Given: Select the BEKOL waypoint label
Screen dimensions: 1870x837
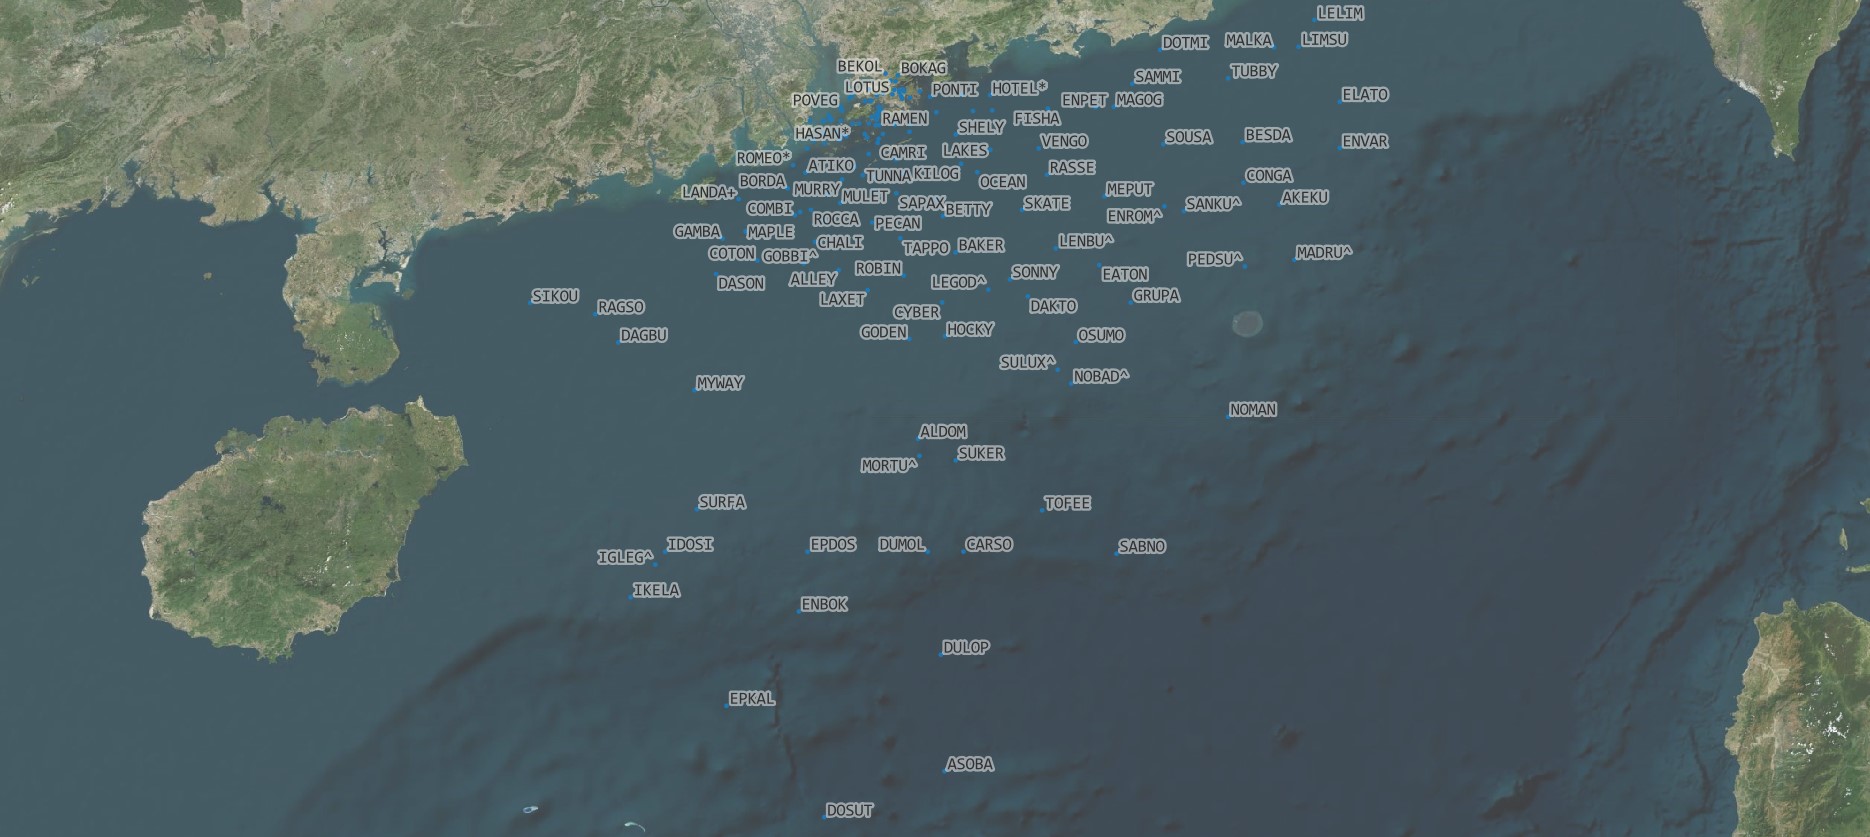Looking at the screenshot, I should [860, 67].
